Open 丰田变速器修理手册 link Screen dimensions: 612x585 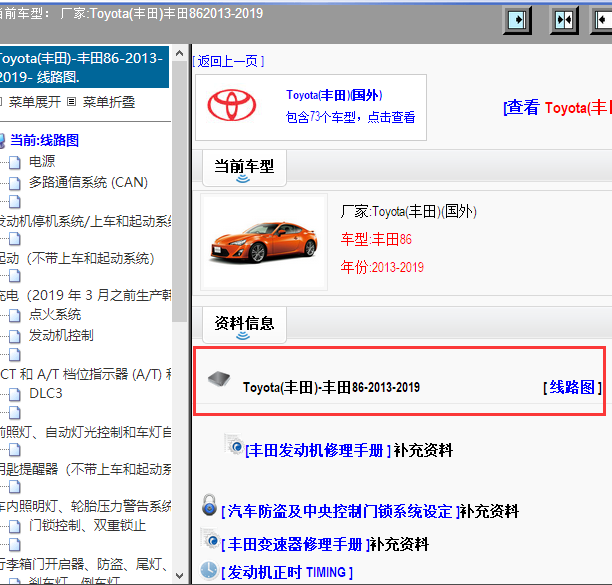(x=295, y=544)
